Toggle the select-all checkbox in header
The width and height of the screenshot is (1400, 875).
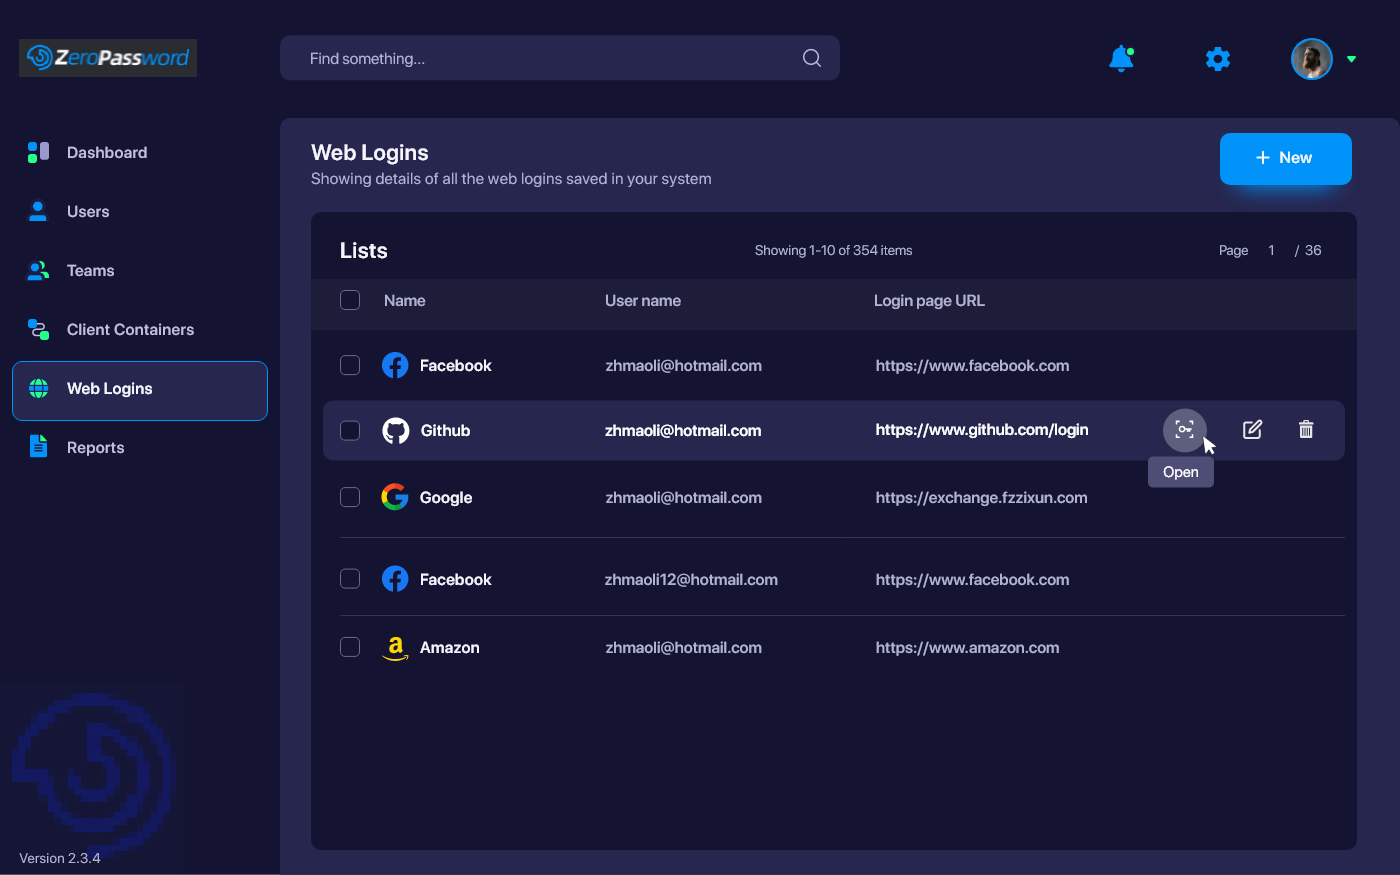350,300
